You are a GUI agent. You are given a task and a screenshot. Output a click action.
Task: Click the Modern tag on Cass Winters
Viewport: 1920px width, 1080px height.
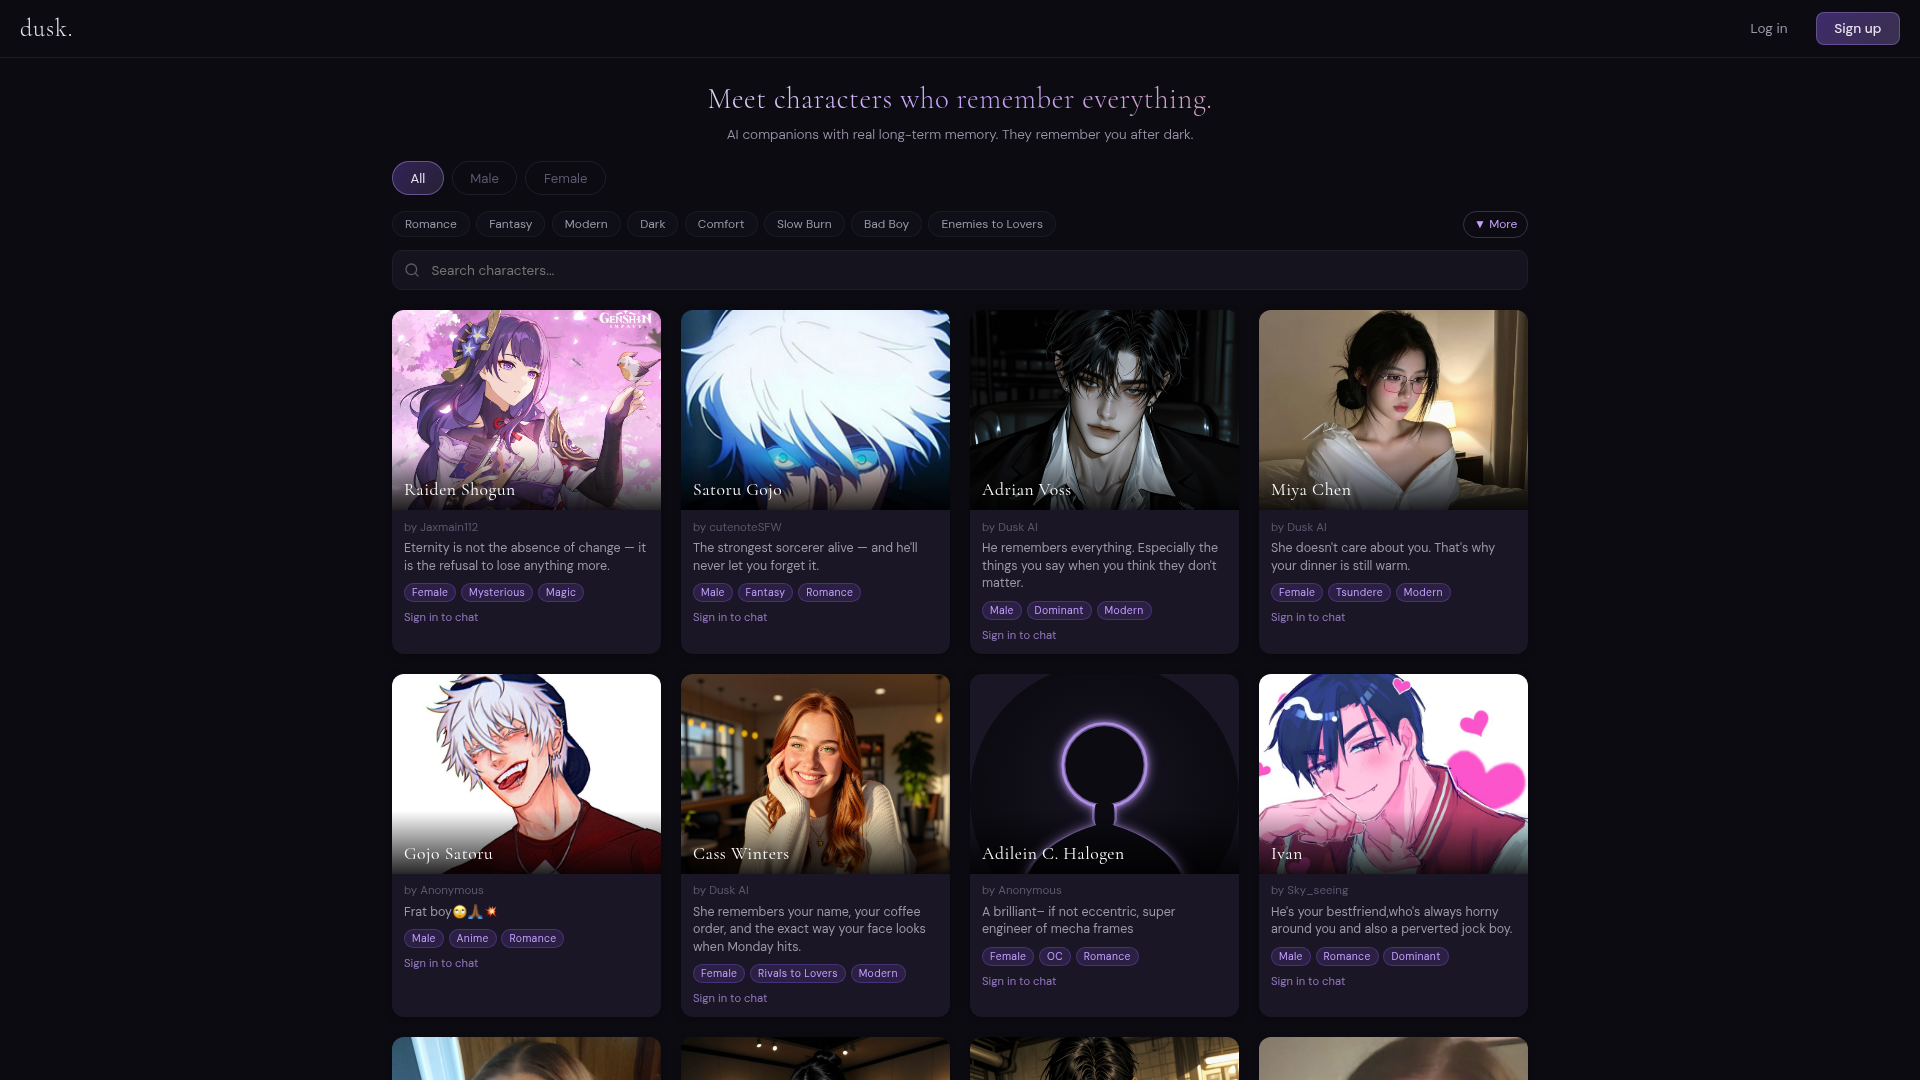point(878,973)
